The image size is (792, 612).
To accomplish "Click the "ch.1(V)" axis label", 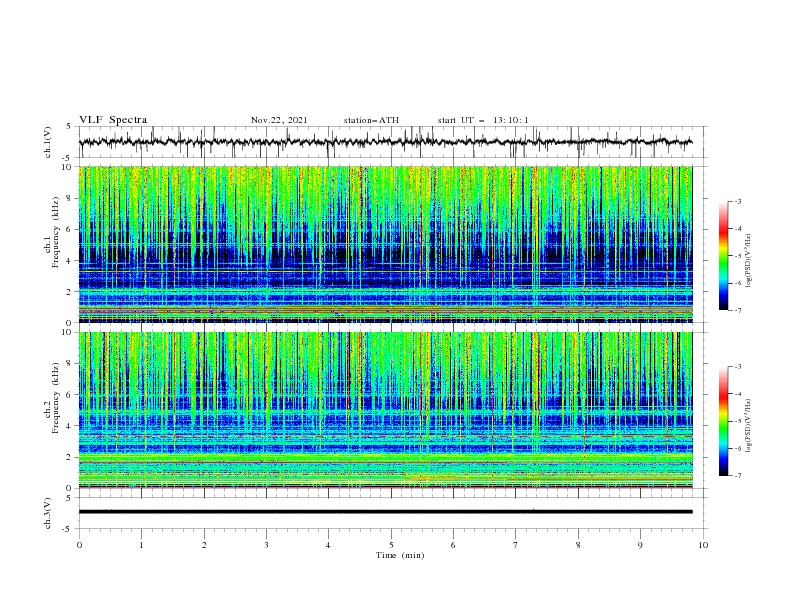I will pyautogui.click(x=48, y=142).
